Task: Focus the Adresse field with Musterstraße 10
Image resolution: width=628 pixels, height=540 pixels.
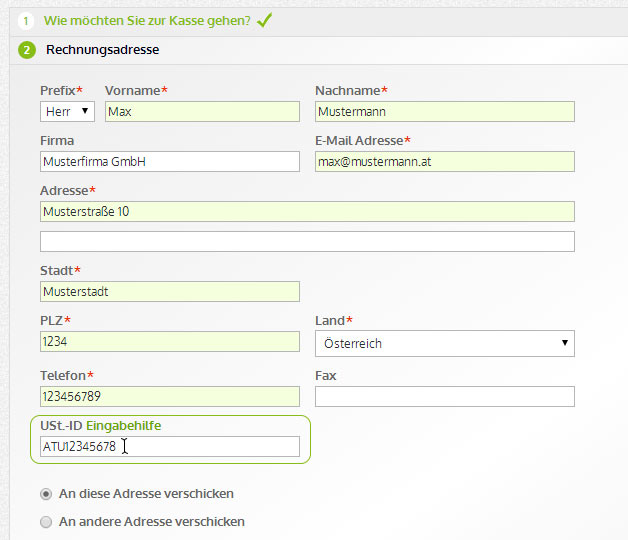Action: point(307,211)
